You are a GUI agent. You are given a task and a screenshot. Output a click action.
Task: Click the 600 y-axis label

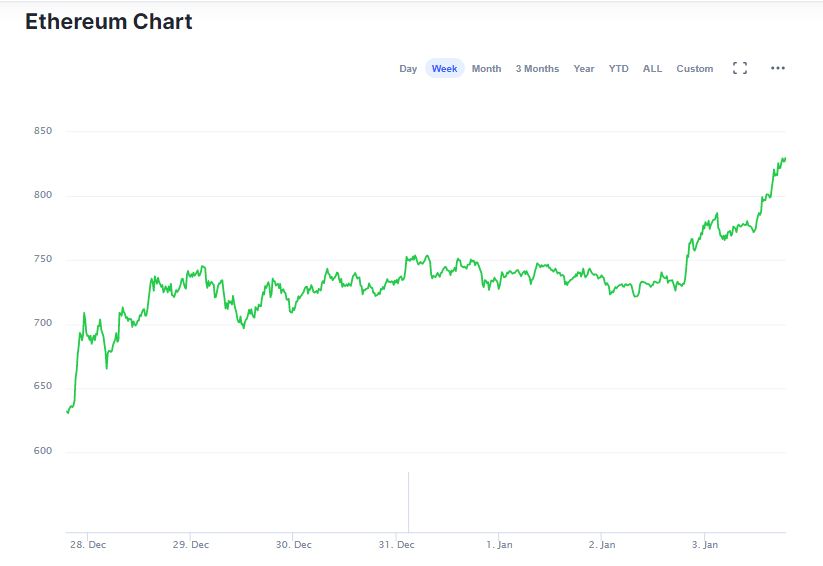tap(43, 451)
